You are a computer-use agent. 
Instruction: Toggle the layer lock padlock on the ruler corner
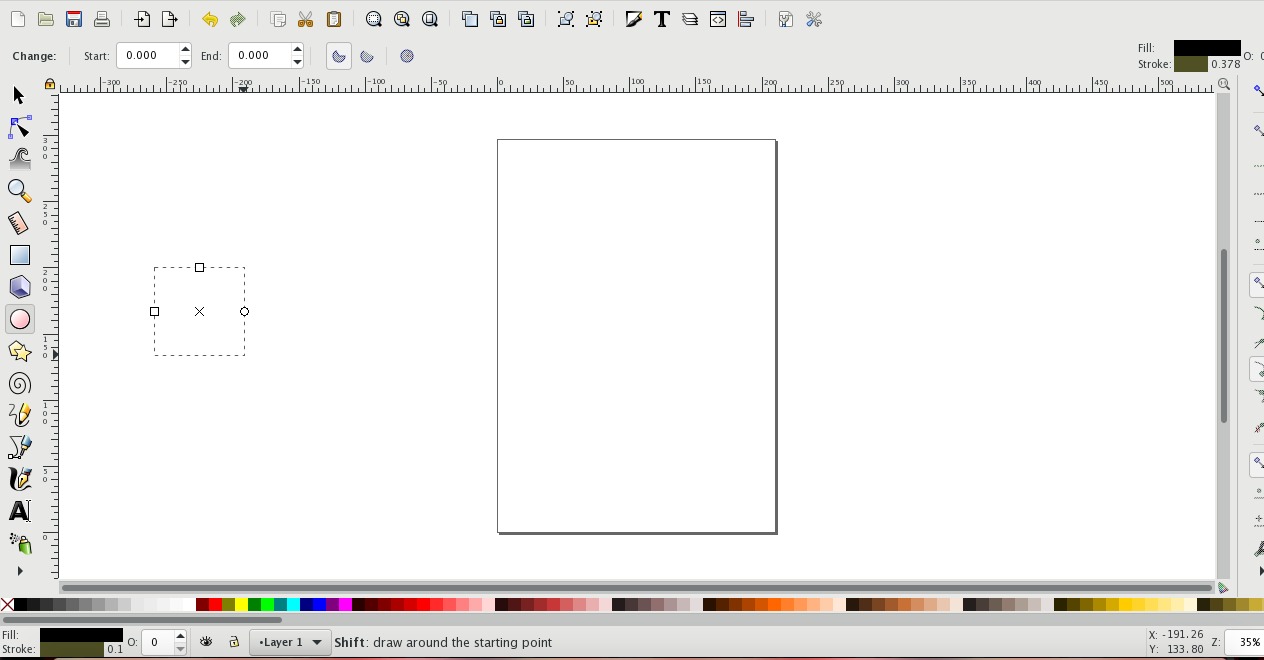49,84
